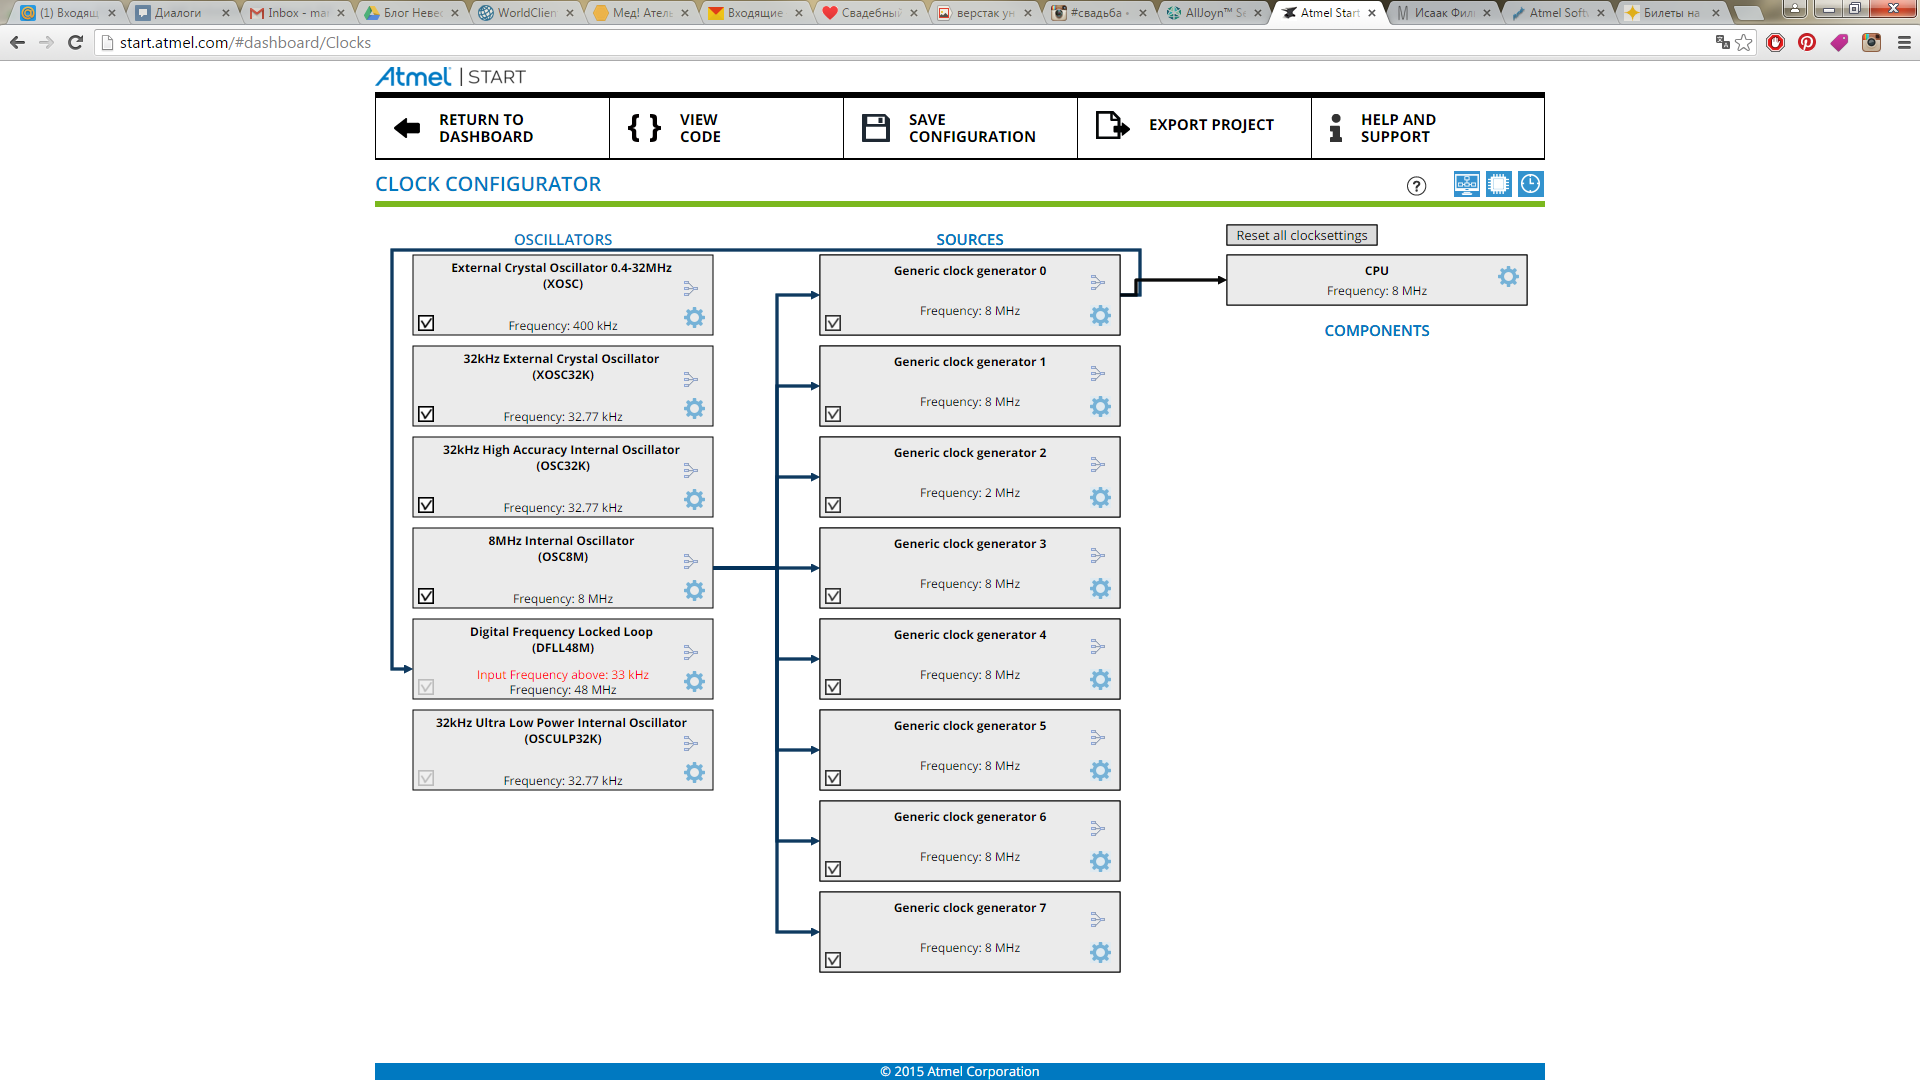This screenshot has height=1080, width=1920.
Task: Show connections arrow for OSCULP32K oscillator
Action: (690, 744)
